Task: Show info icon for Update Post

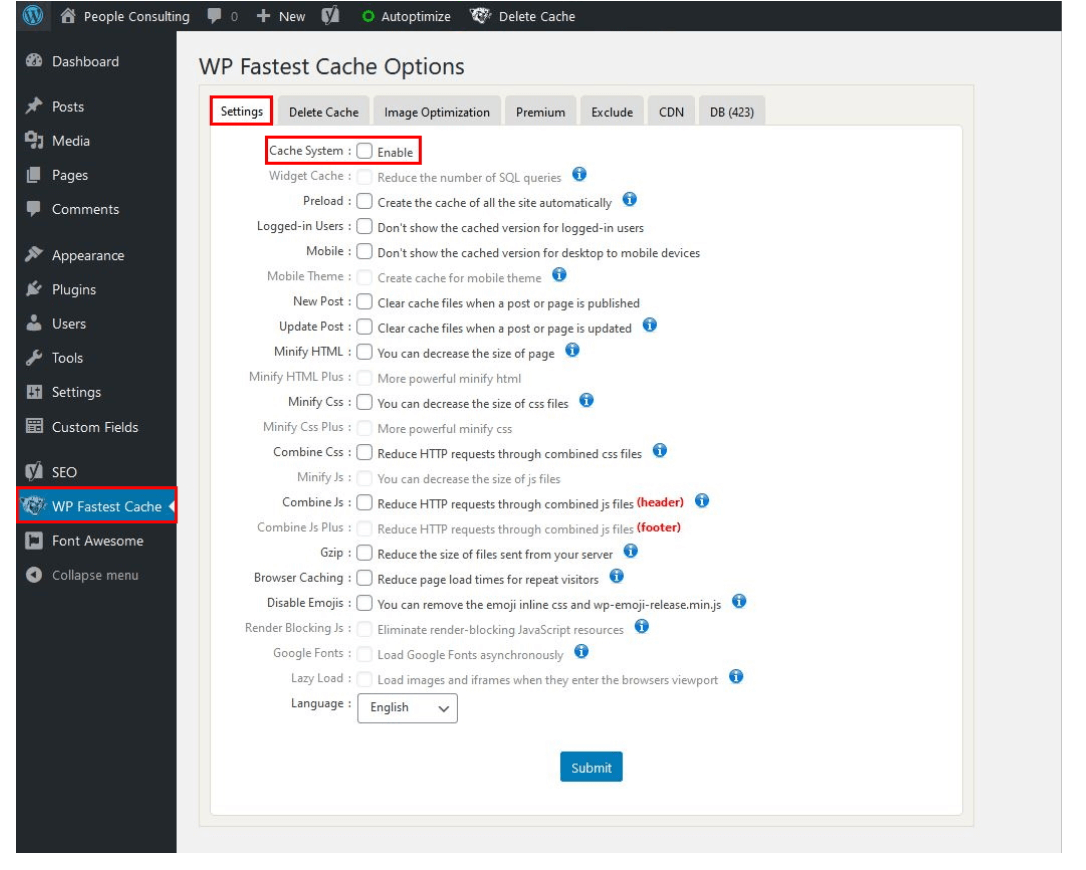Action: [650, 325]
